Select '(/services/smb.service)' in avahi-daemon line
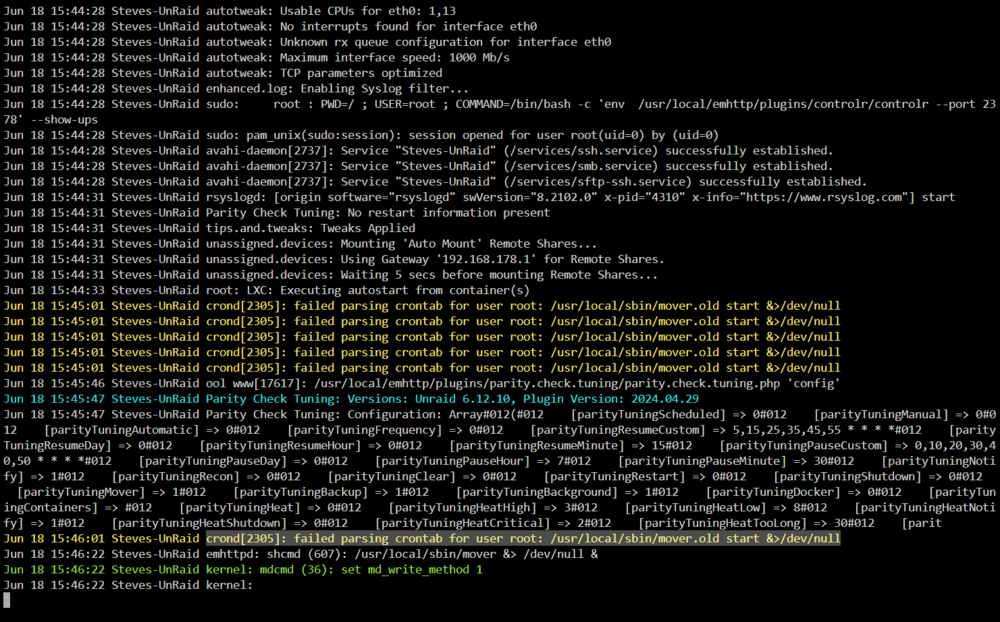 pyautogui.click(x=581, y=166)
